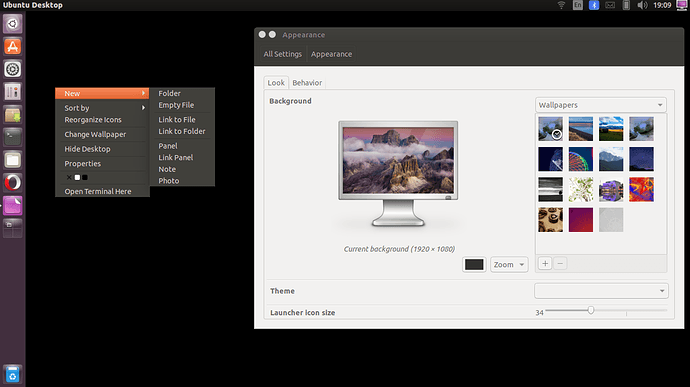Launch Ubuntu Software Center from the launcher
The image size is (690, 387).
pyautogui.click(x=12, y=46)
